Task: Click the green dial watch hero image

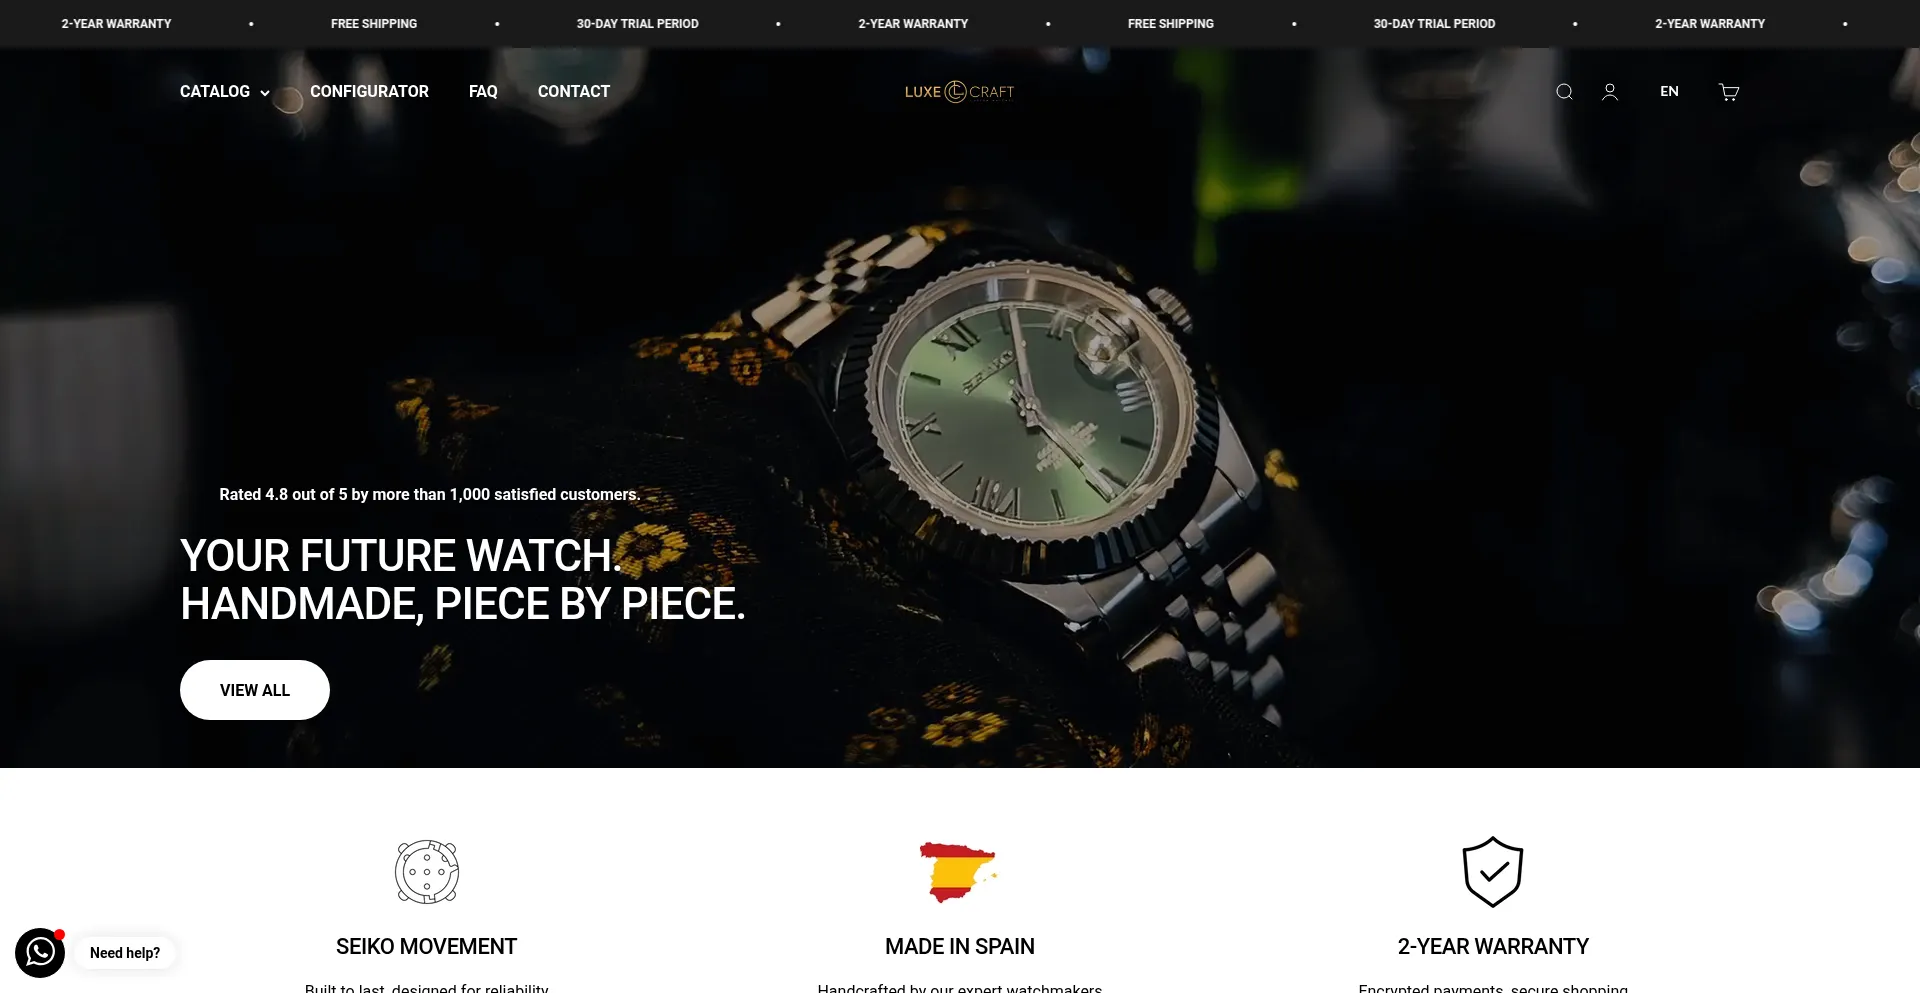Action: (x=1030, y=420)
